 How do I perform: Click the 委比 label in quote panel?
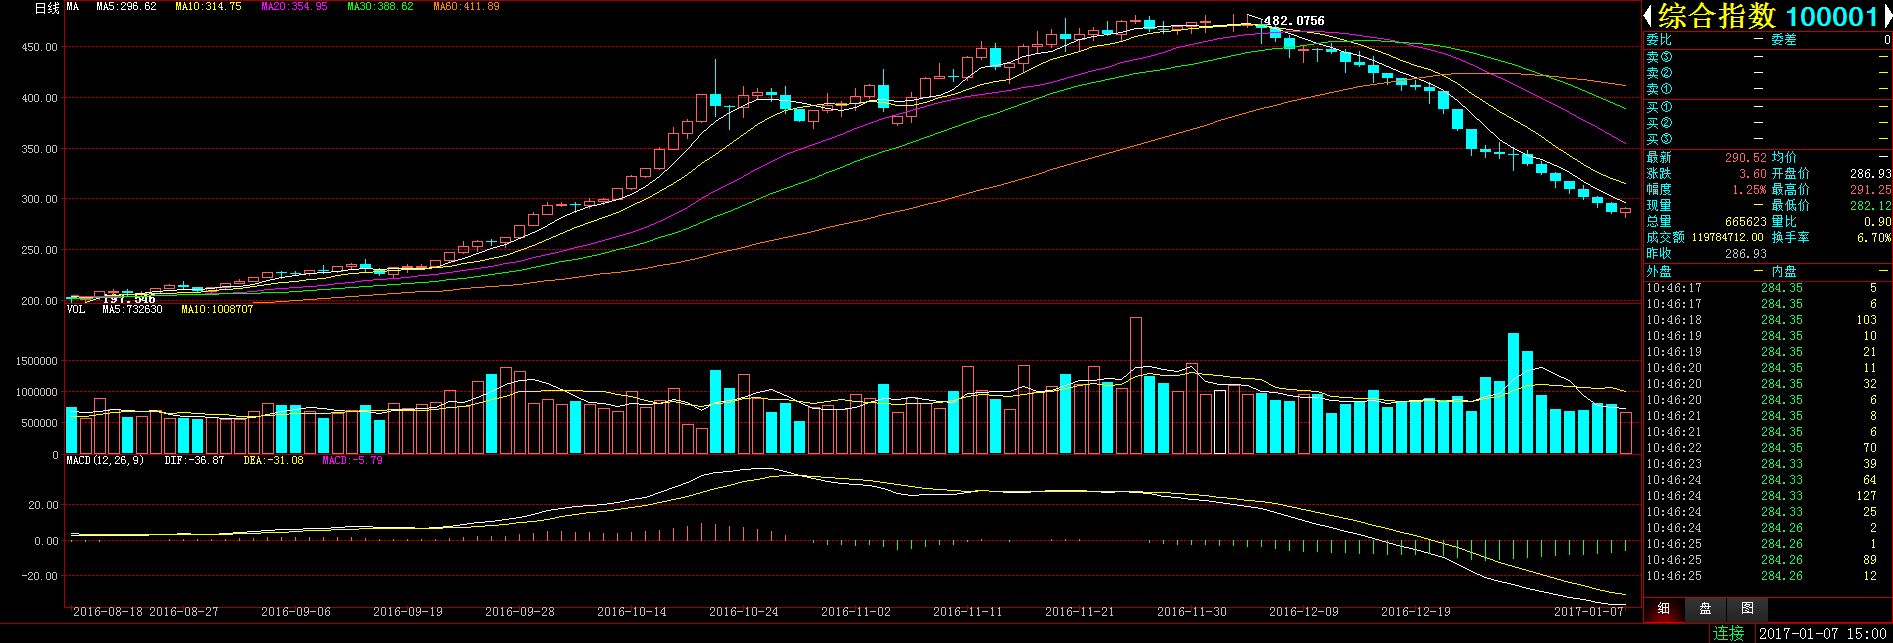point(1659,40)
